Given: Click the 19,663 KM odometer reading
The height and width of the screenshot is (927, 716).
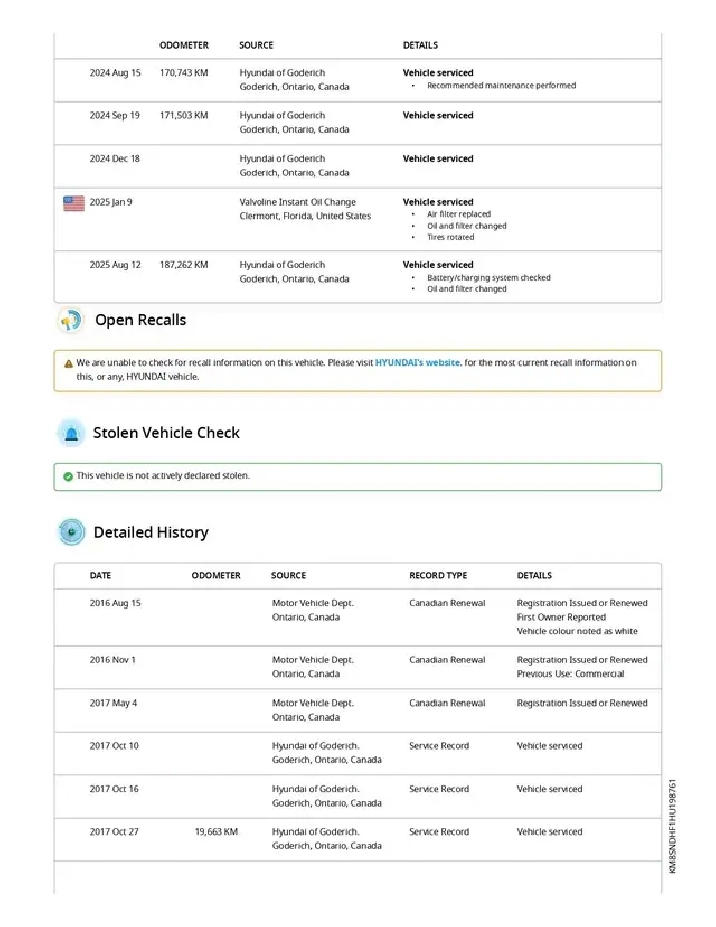Looking at the screenshot, I should tap(216, 832).
